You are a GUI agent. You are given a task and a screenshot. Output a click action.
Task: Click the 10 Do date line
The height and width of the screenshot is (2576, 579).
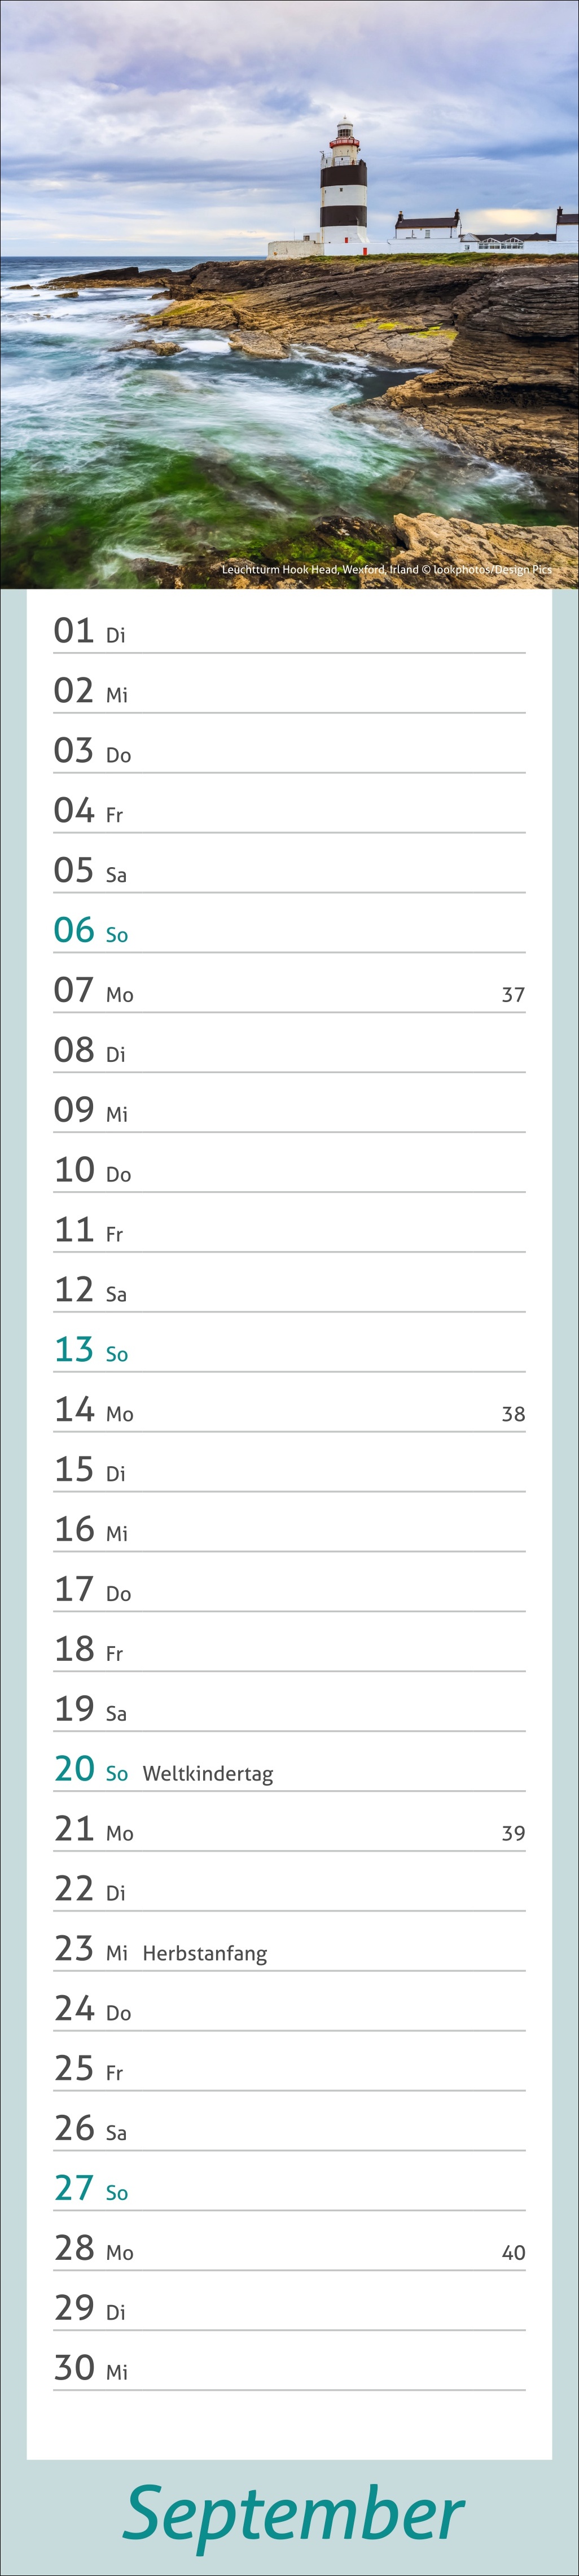289,1171
